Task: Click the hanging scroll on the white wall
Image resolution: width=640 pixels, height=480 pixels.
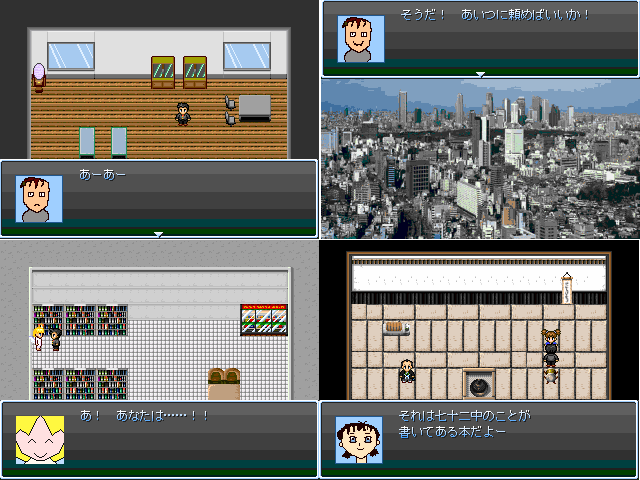Action: click(x=567, y=289)
